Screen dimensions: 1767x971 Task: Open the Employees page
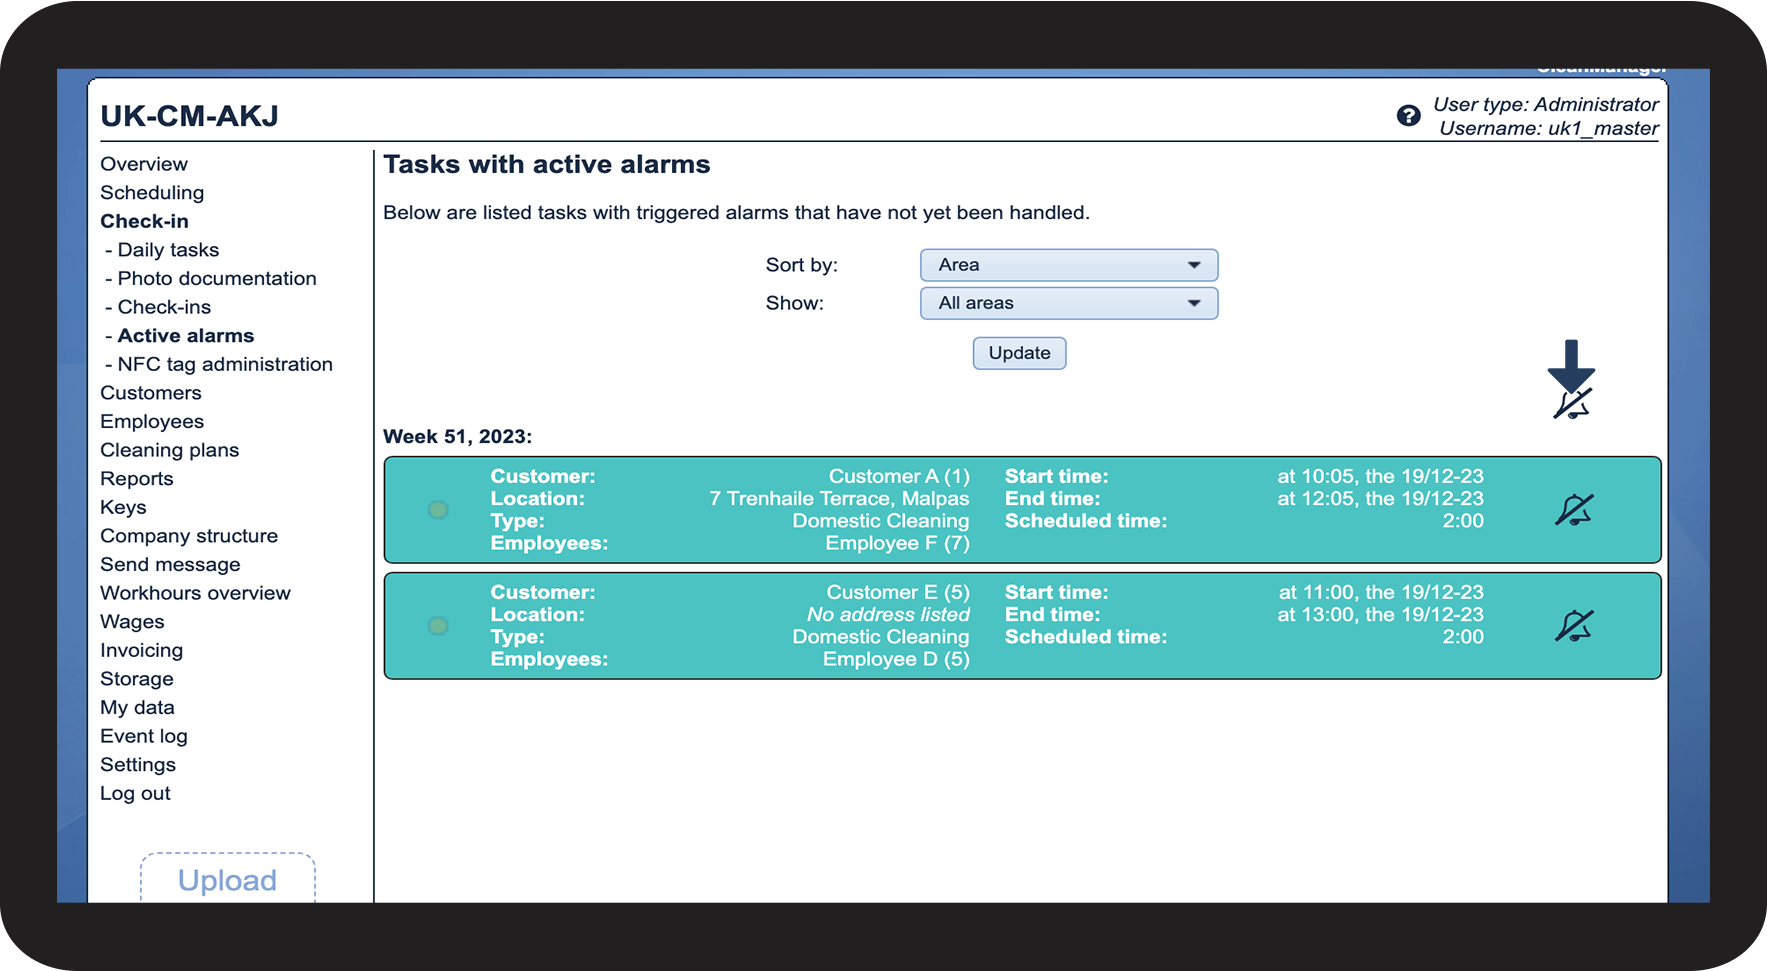(x=152, y=422)
